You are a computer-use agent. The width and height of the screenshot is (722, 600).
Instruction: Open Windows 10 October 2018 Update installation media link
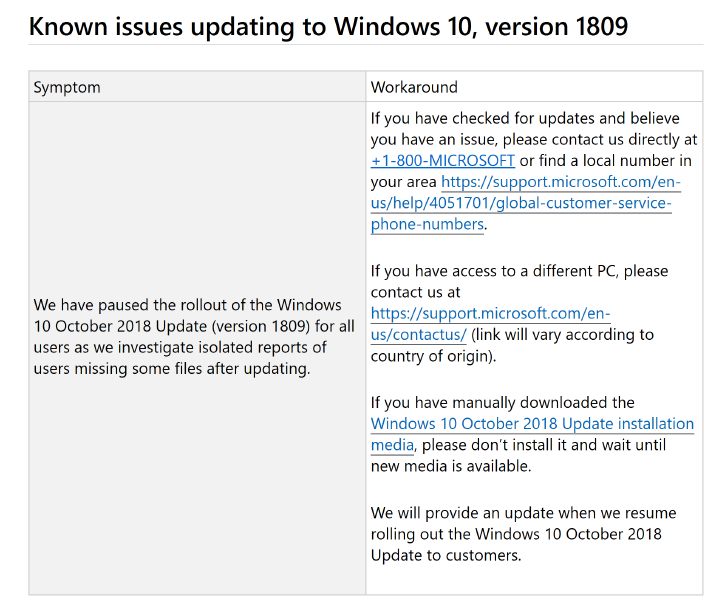pos(532,434)
